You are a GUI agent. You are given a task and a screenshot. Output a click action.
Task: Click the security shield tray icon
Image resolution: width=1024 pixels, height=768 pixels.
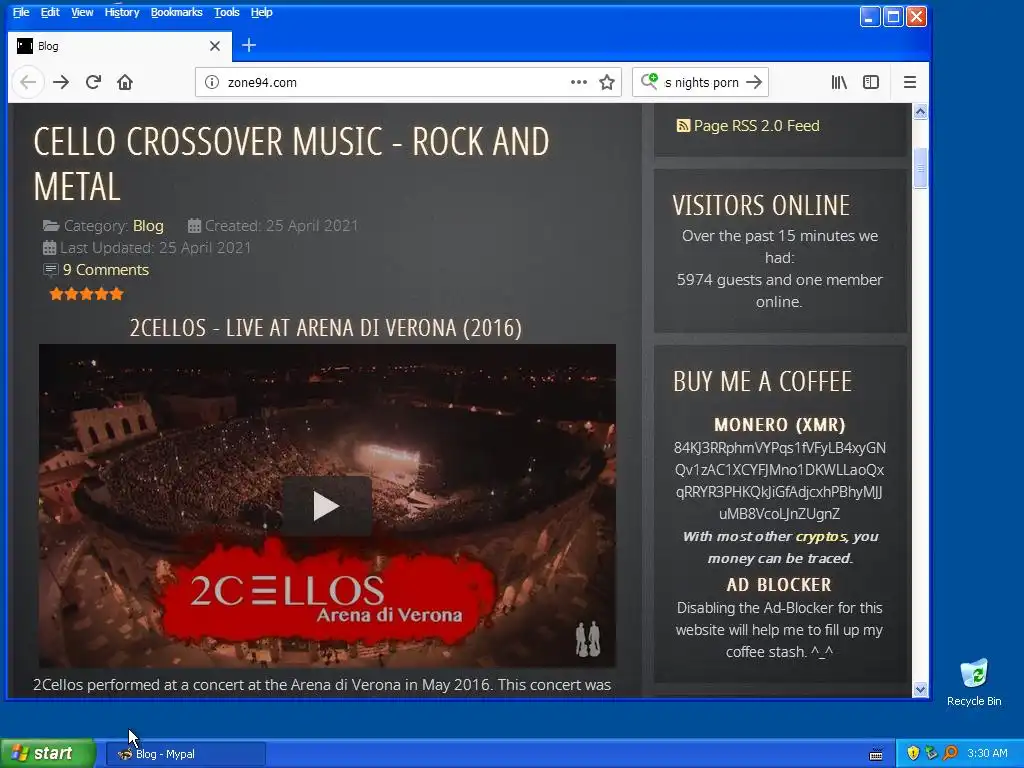(913, 754)
